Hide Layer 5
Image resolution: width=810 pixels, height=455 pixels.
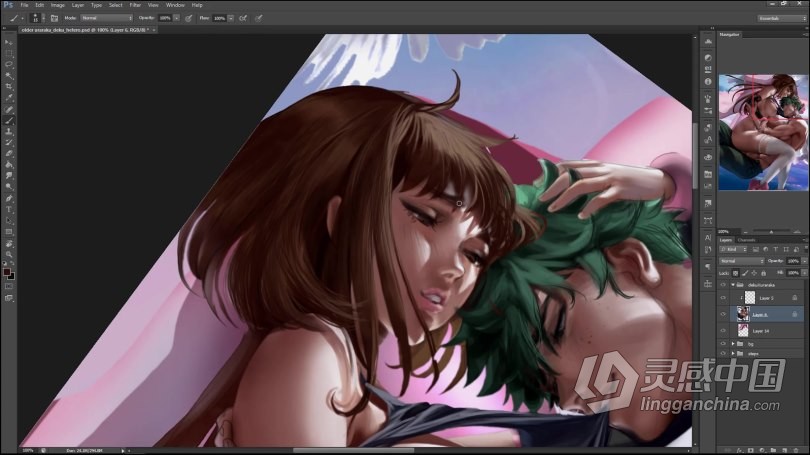[x=723, y=298]
